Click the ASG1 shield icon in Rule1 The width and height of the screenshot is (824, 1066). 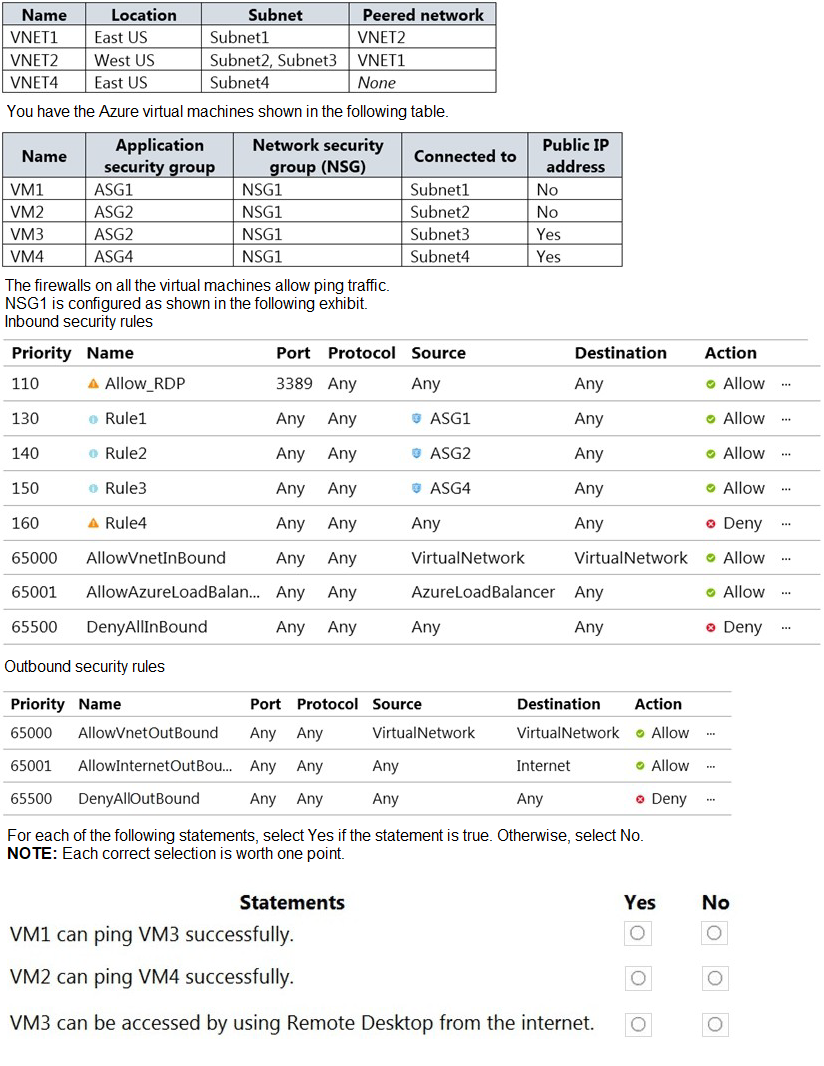coord(417,419)
